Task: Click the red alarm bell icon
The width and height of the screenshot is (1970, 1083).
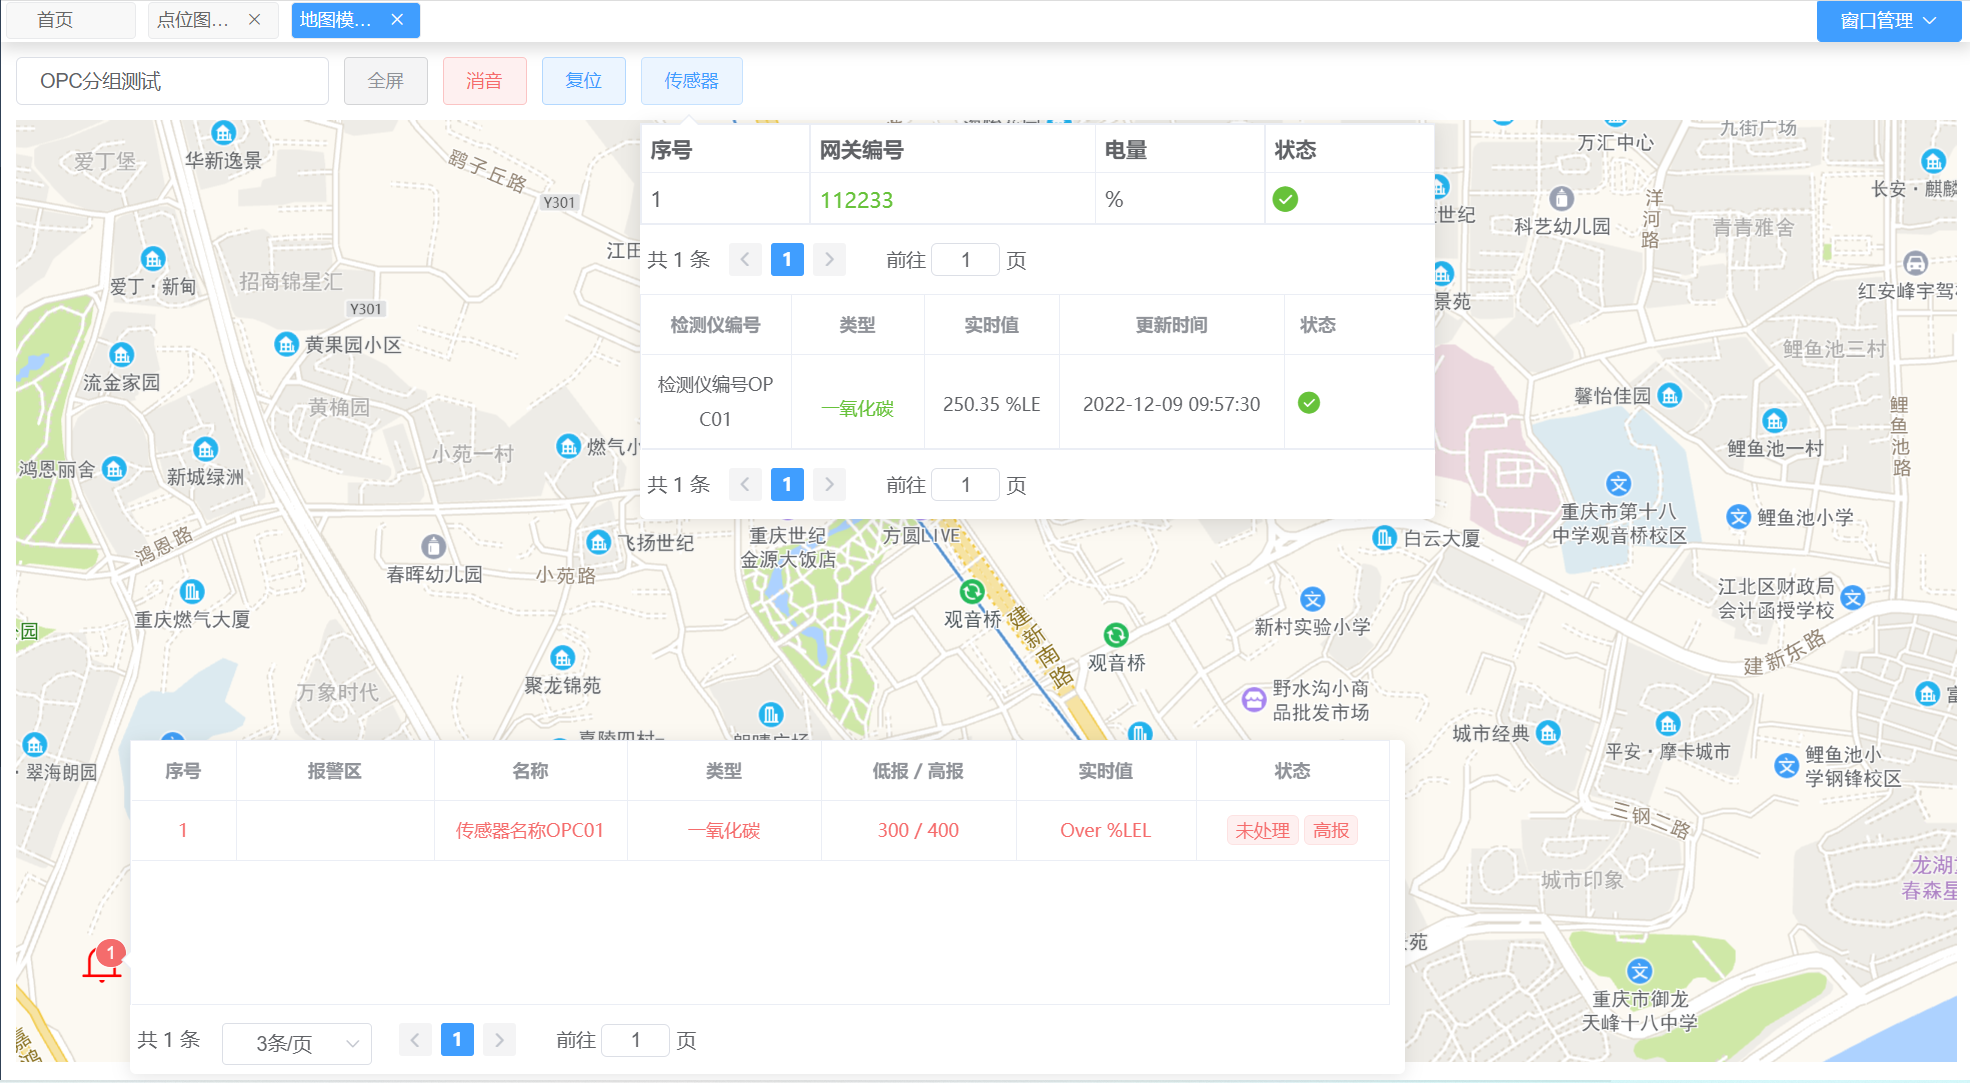Action: (102, 965)
